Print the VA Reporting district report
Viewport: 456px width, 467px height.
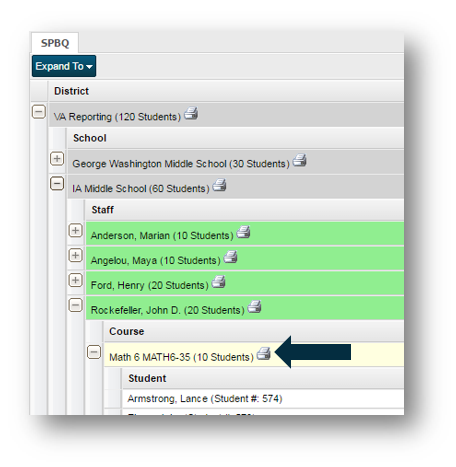(x=191, y=113)
